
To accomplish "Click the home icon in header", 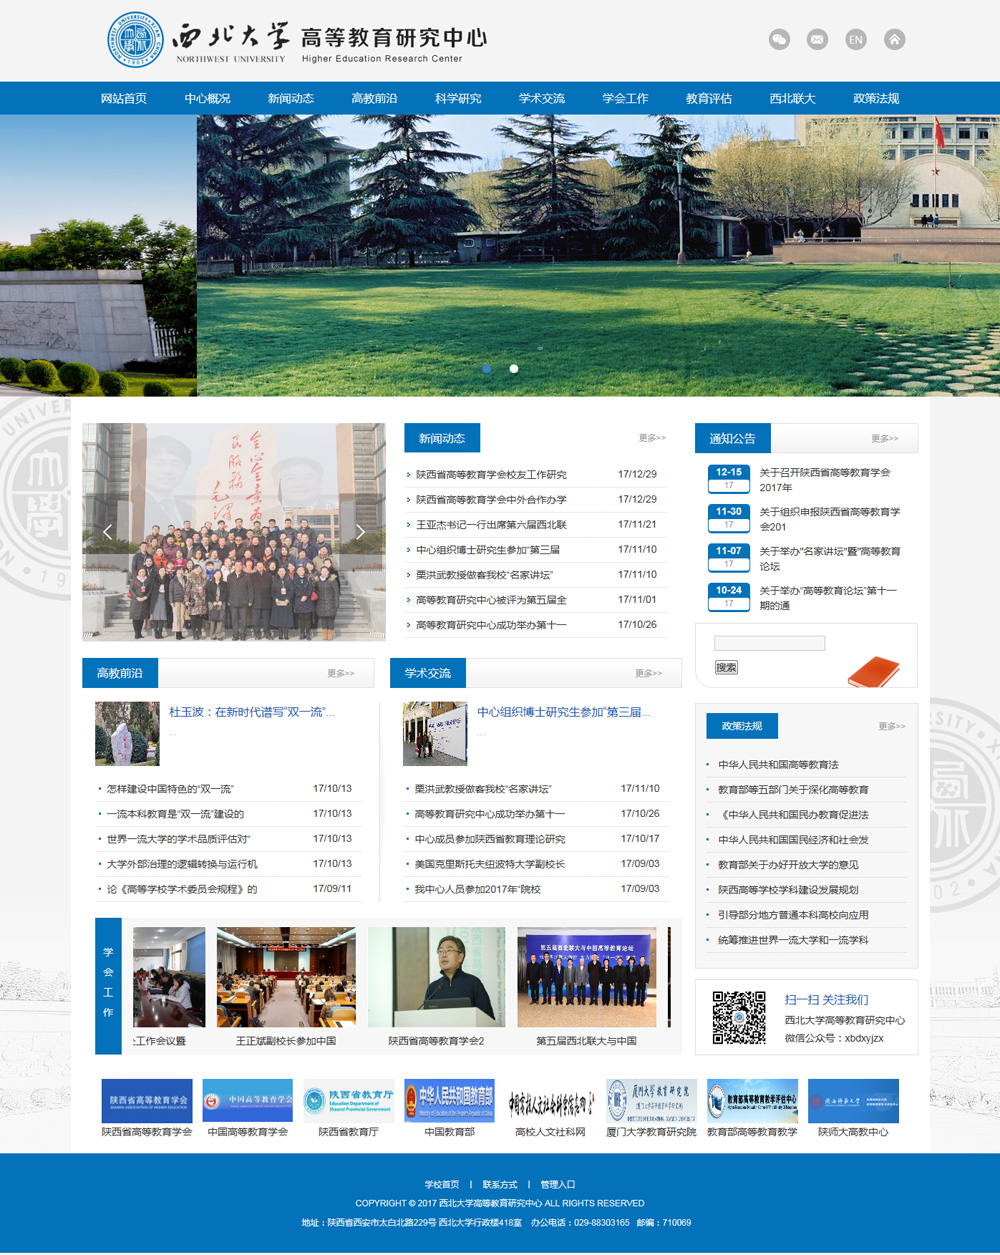I will (895, 39).
